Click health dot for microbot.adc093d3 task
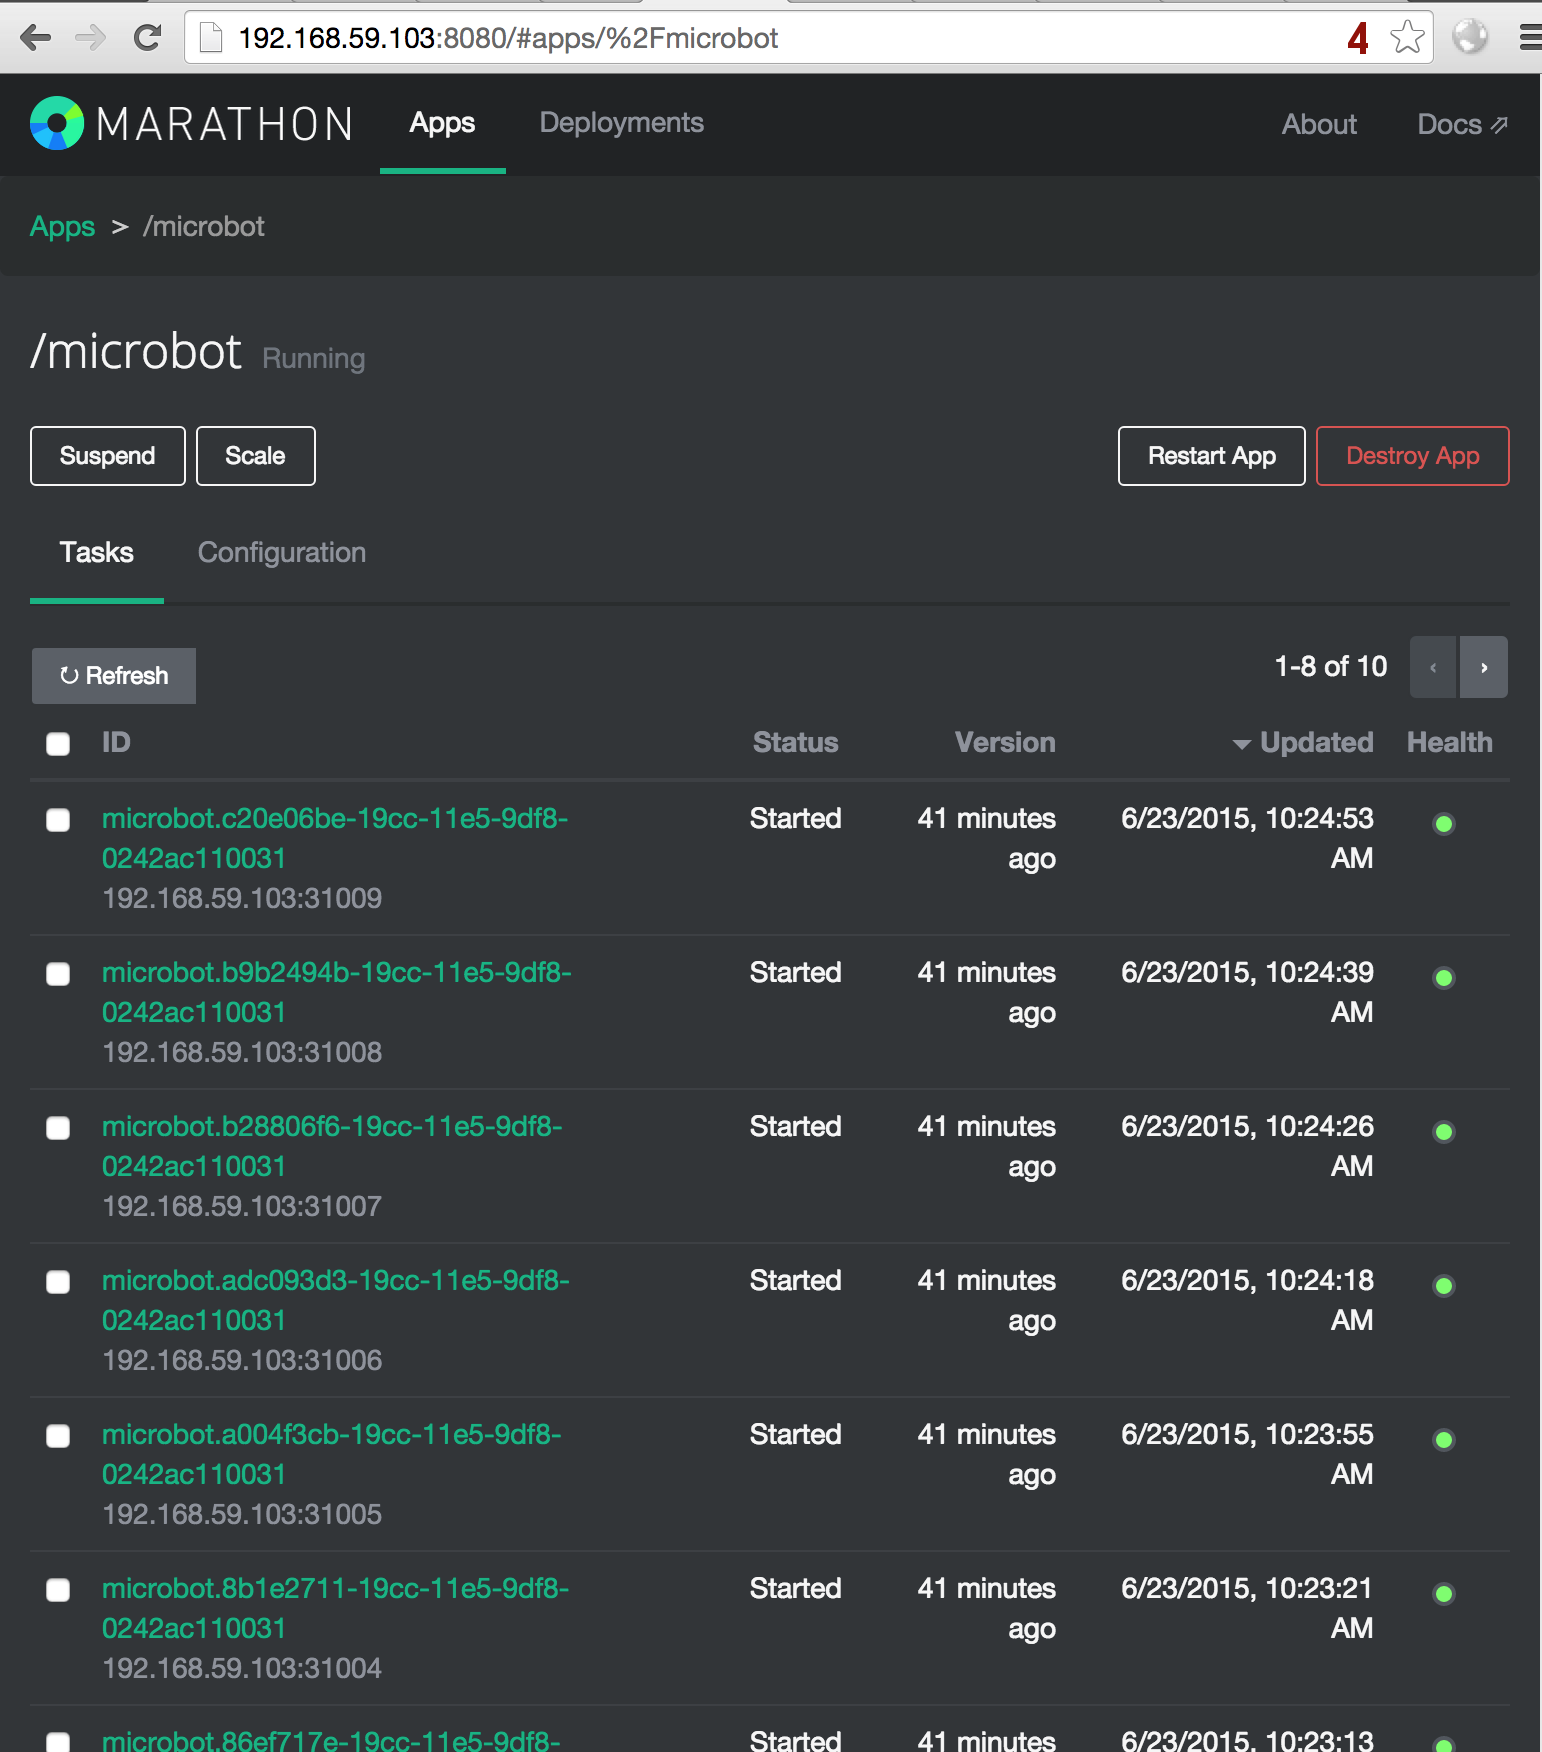 tap(1443, 1286)
